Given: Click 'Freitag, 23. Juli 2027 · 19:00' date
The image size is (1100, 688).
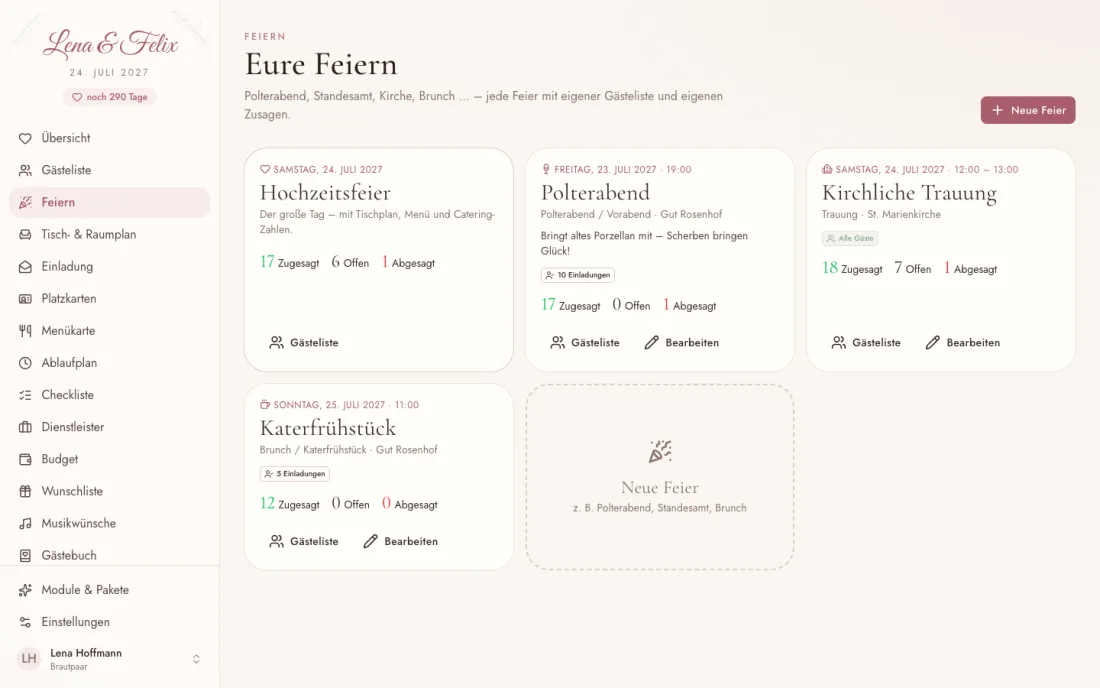Looking at the screenshot, I should point(622,170).
